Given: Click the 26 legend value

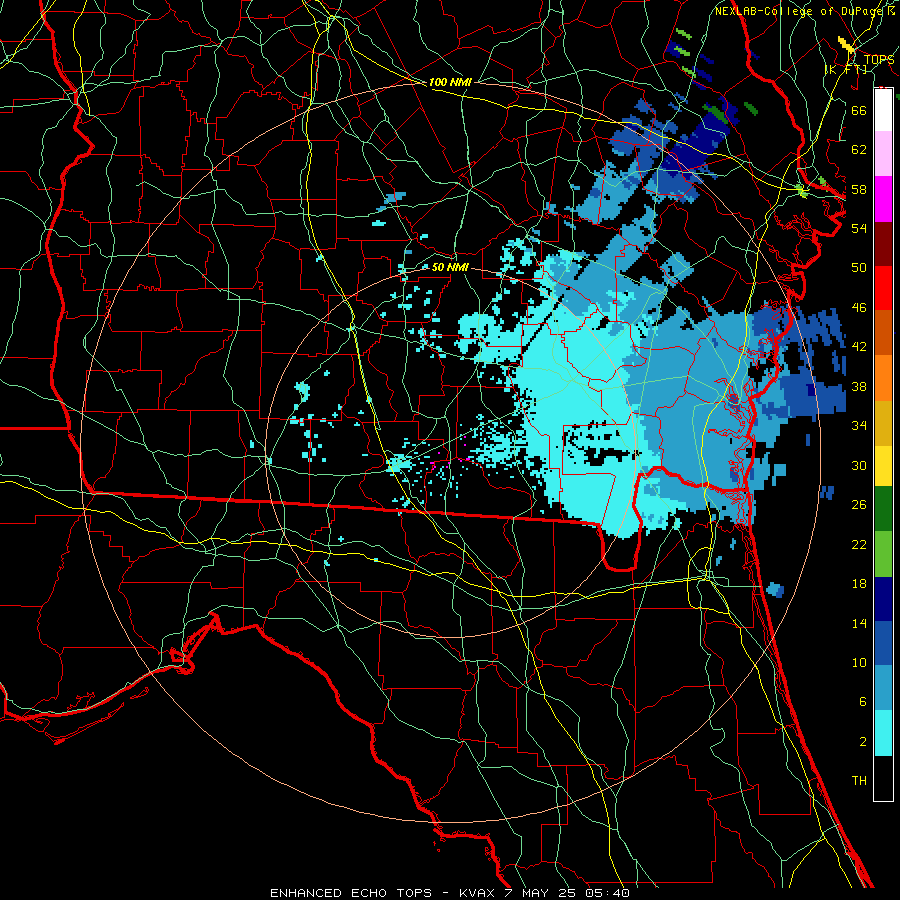Looking at the screenshot, I should 859,505.
